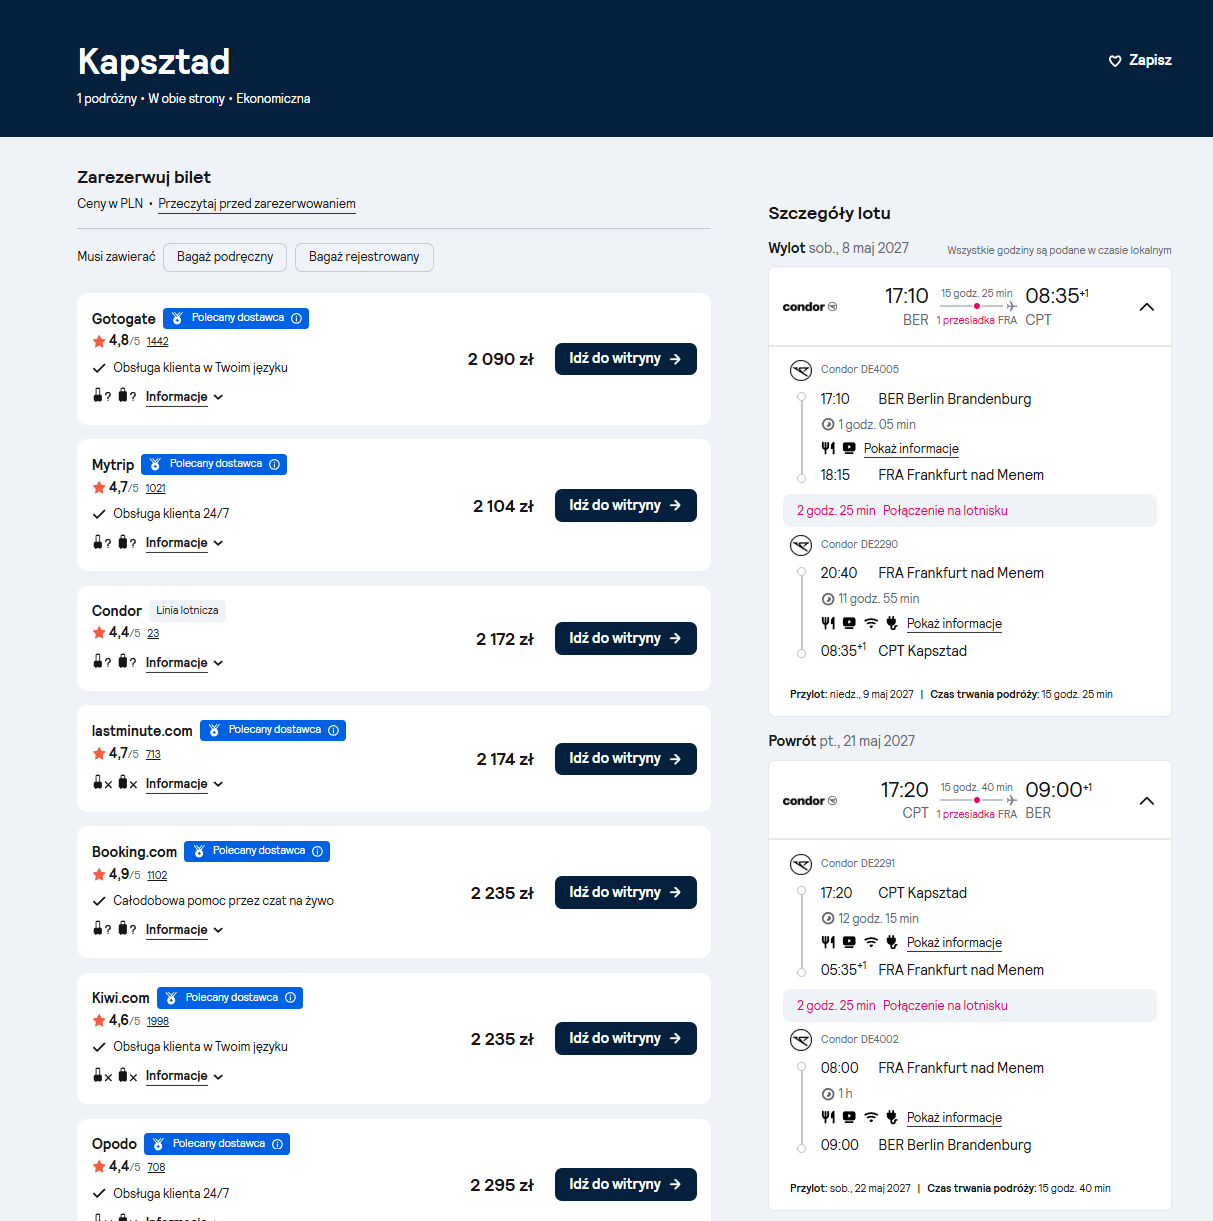The height and width of the screenshot is (1221, 1213).
Task: Open Opodo 708 reviews link
Action: [156, 1168]
